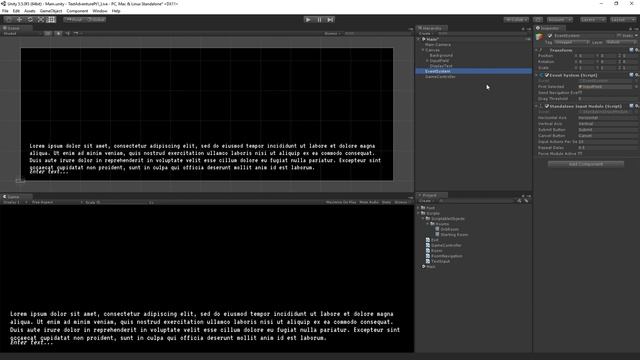Open the Collab dropdown
Image resolution: width=640 pixels, height=360 pixels.
(x=516, y=20)
